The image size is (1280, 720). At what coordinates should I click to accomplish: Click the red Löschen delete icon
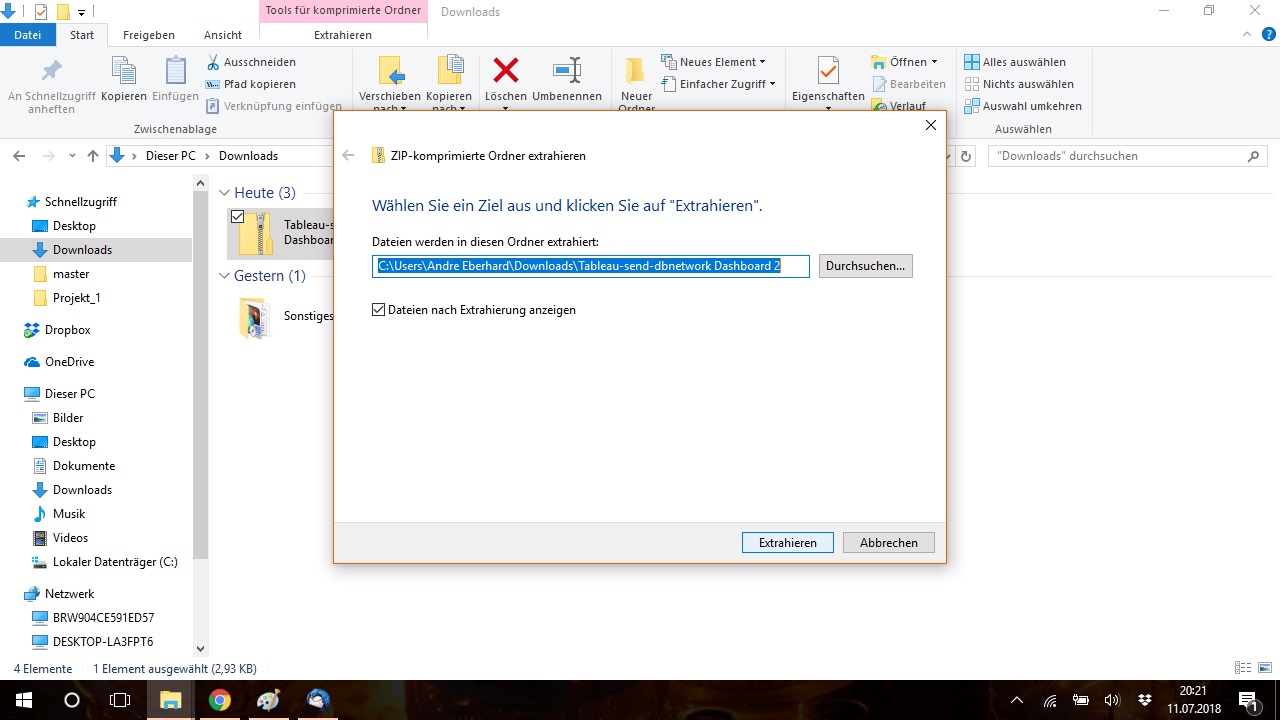pos(506,70)
